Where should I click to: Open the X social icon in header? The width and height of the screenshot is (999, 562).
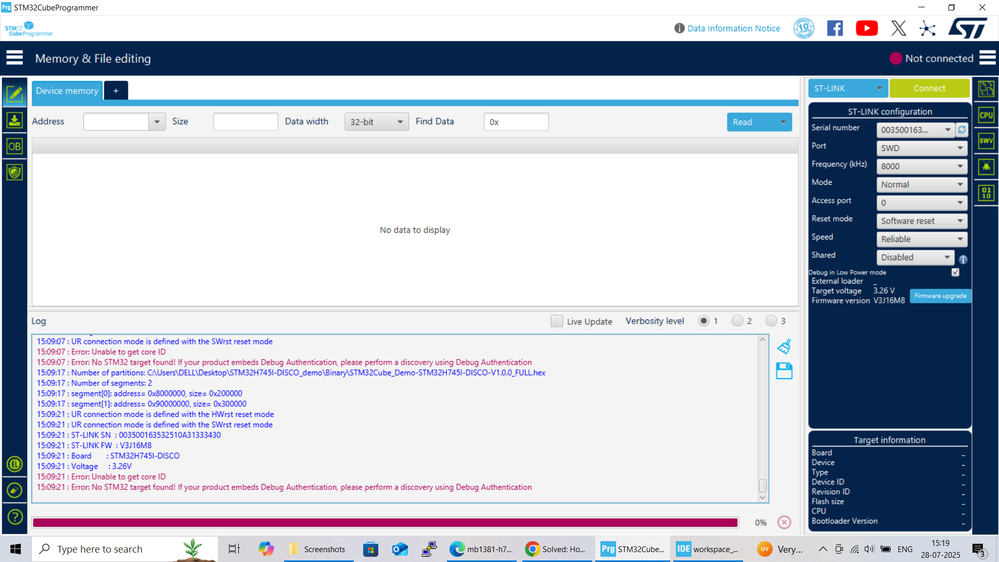(x=898, y=28)
